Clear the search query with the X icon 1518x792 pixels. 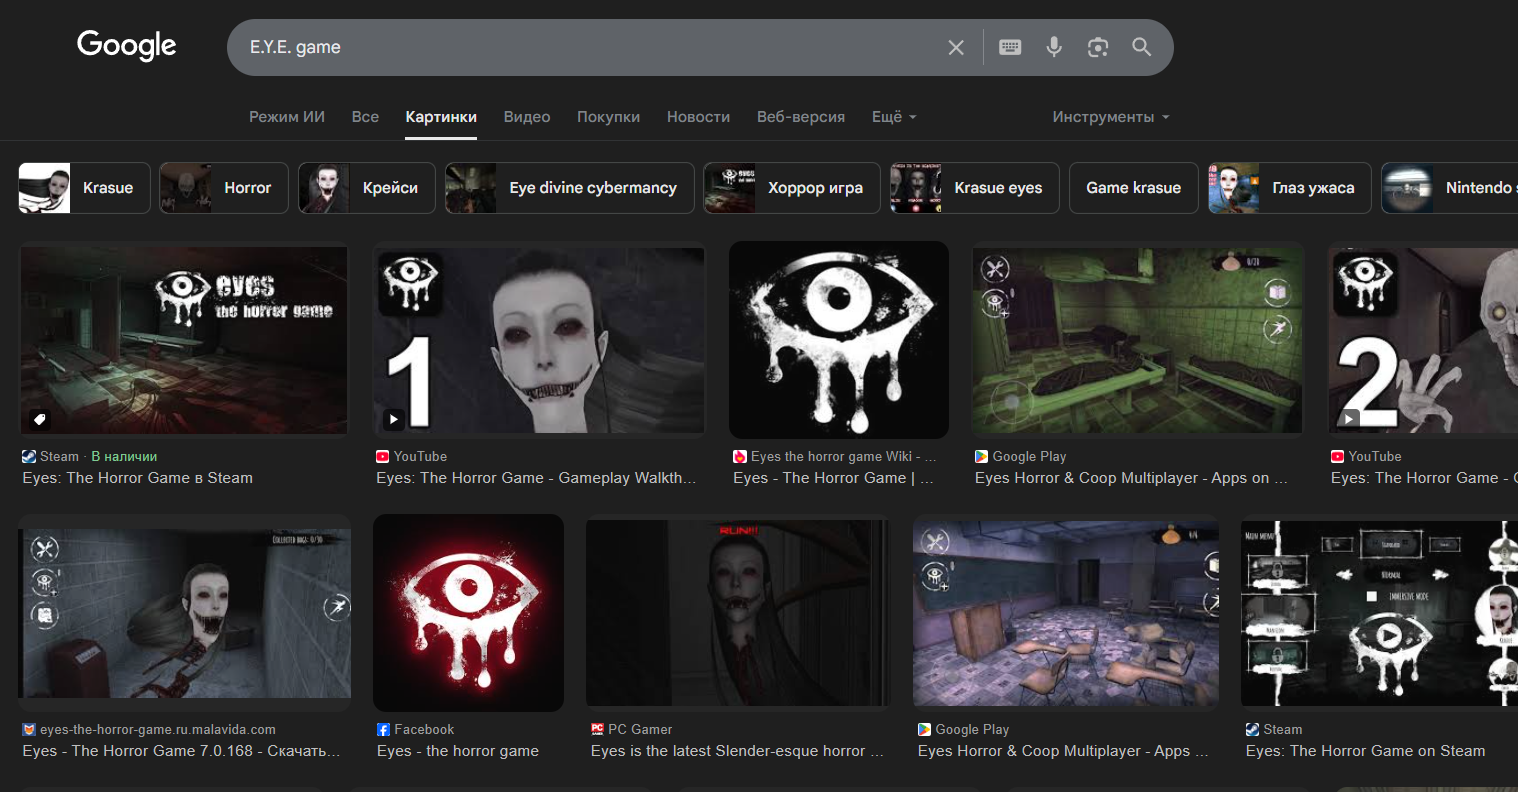[x=956, y=47]
